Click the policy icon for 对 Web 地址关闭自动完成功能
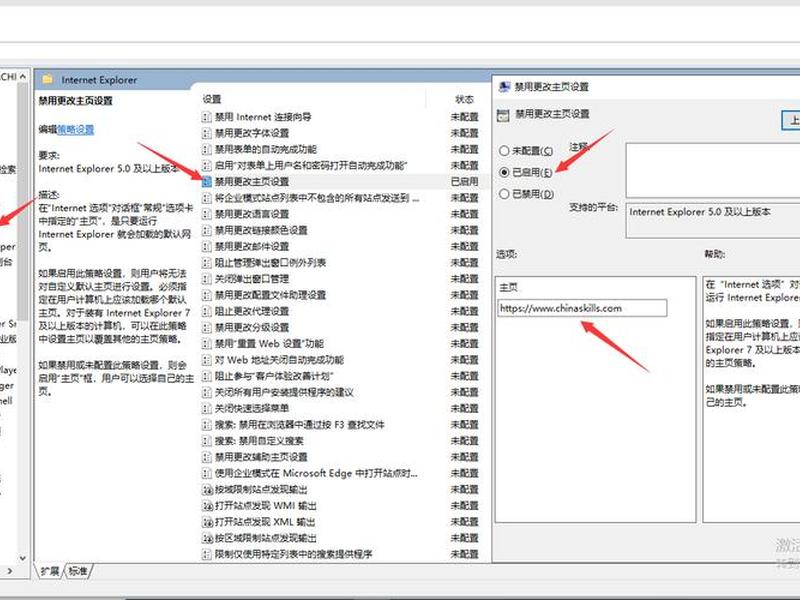Viewport: 800px width, 600px height. (x=207, y=360)
